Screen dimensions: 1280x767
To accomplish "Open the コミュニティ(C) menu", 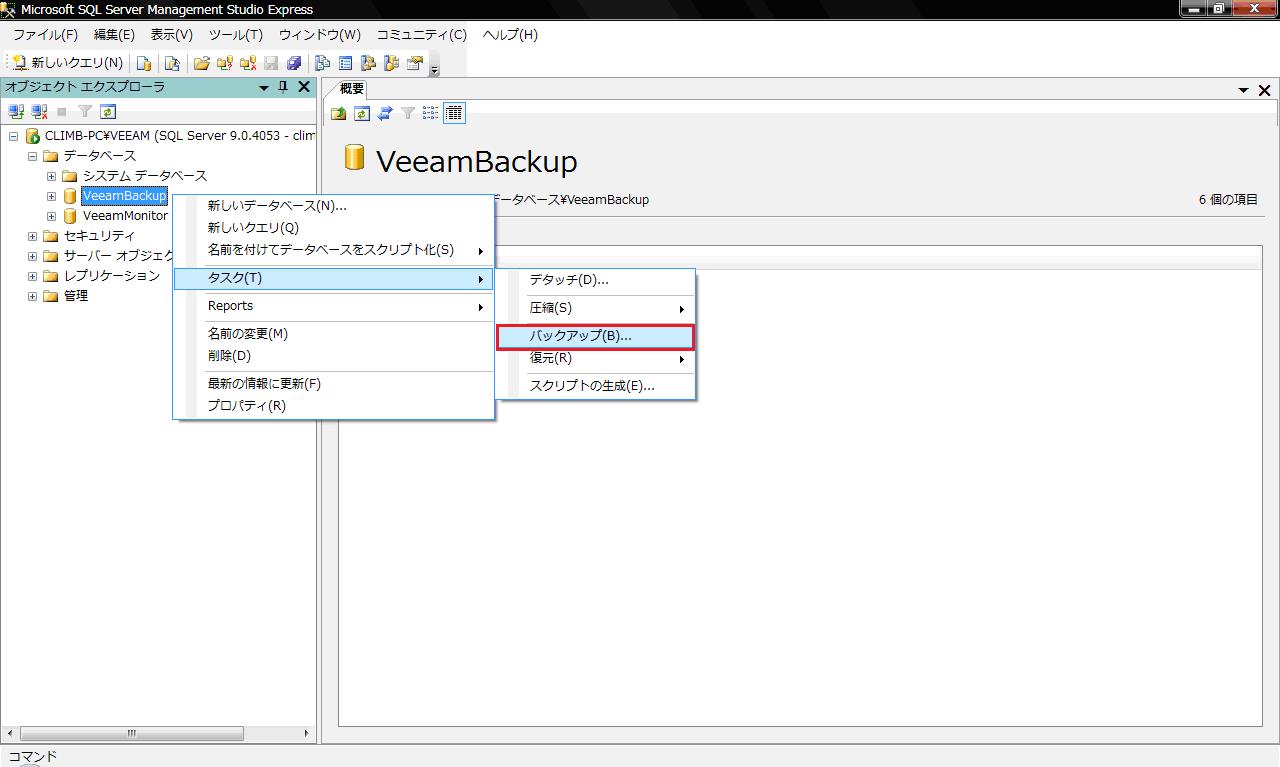I will pos(421,35).
